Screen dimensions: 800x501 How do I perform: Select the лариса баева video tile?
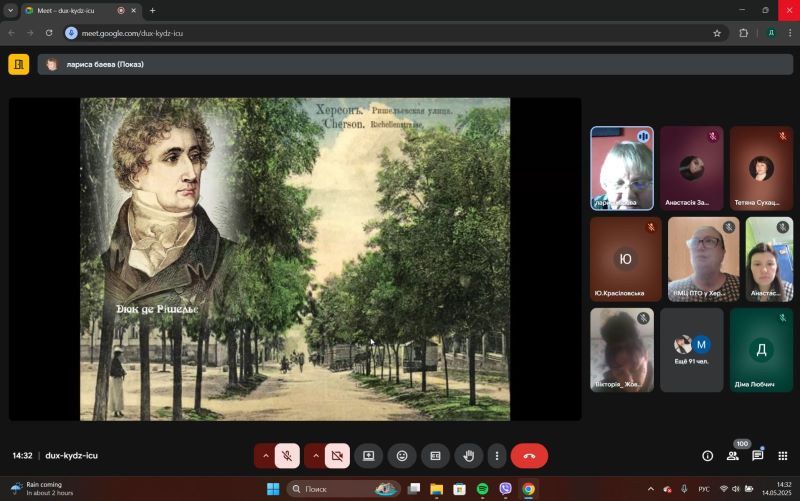(x=621, y=168)
